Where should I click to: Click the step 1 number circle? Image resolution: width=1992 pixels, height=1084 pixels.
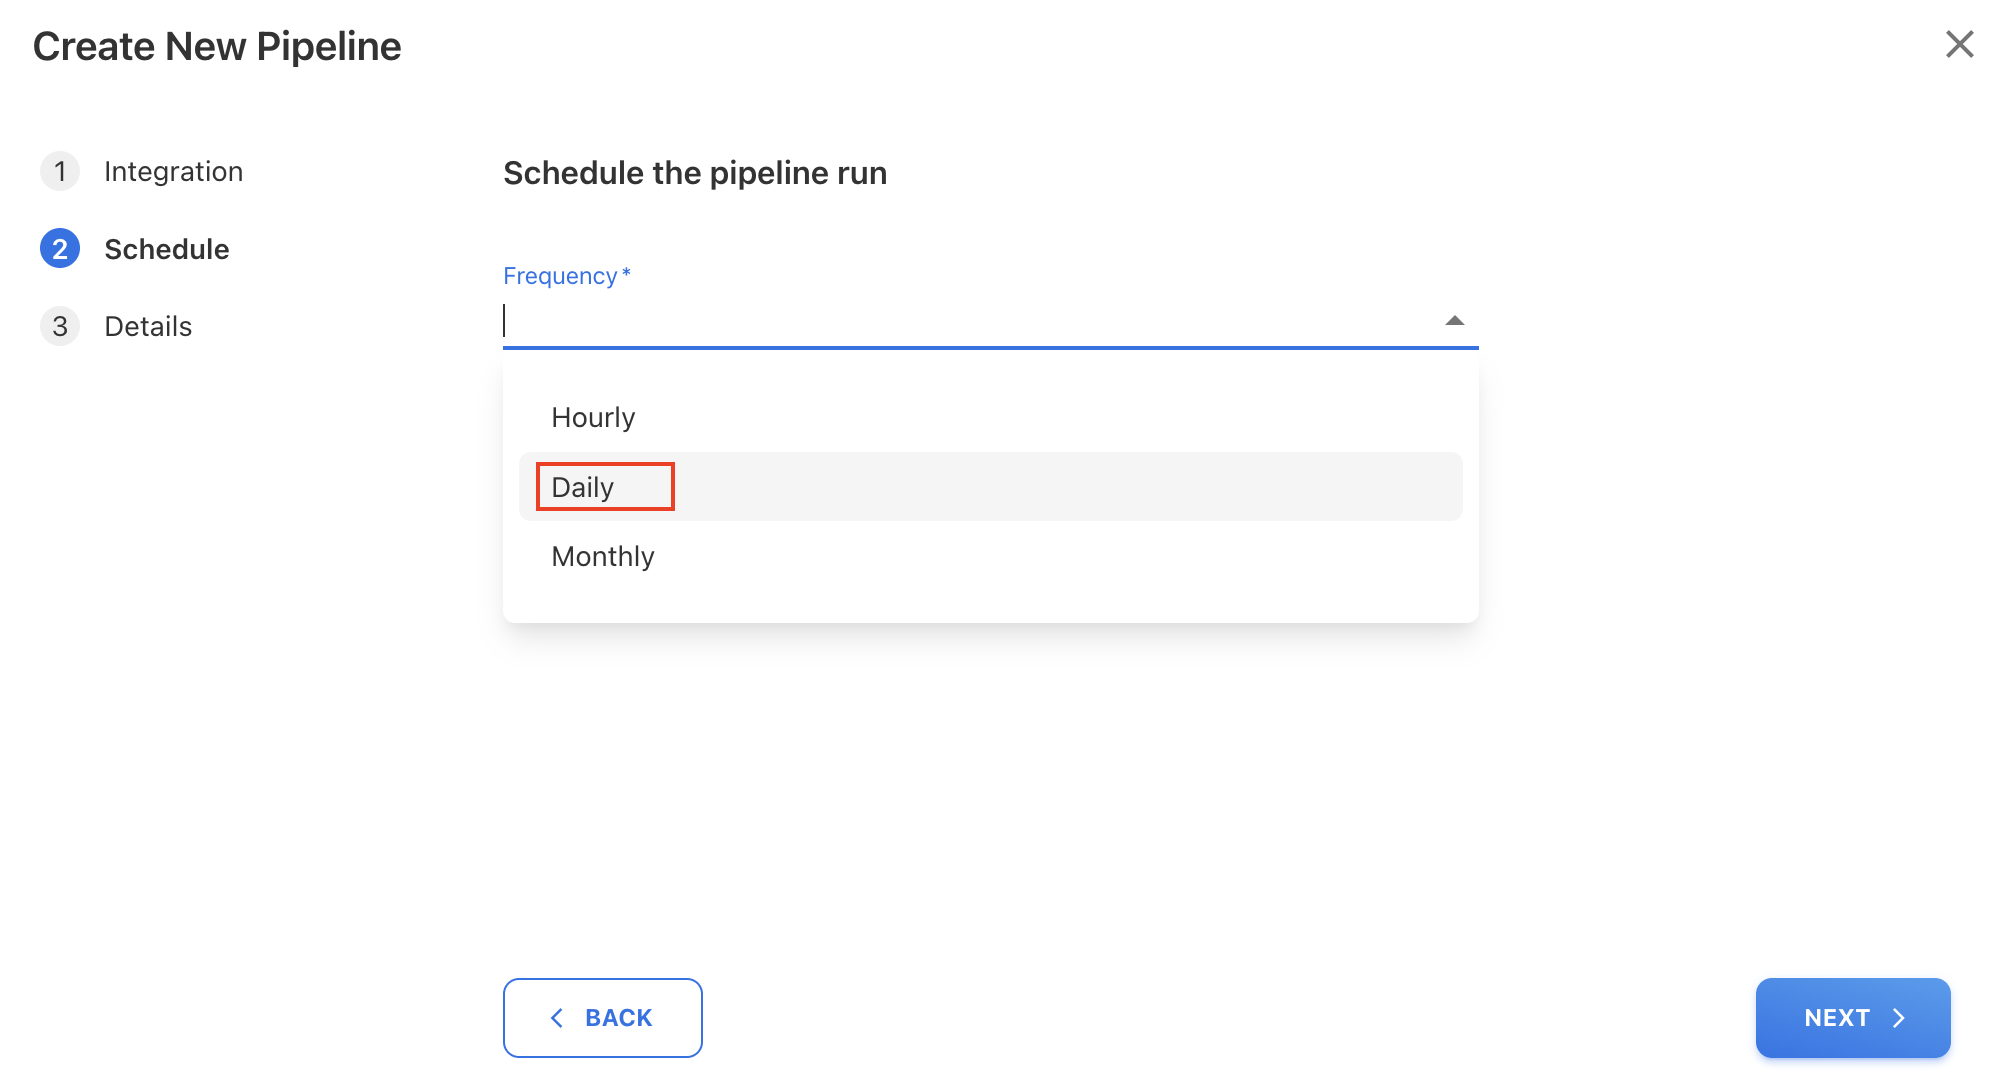click(60, 172)
